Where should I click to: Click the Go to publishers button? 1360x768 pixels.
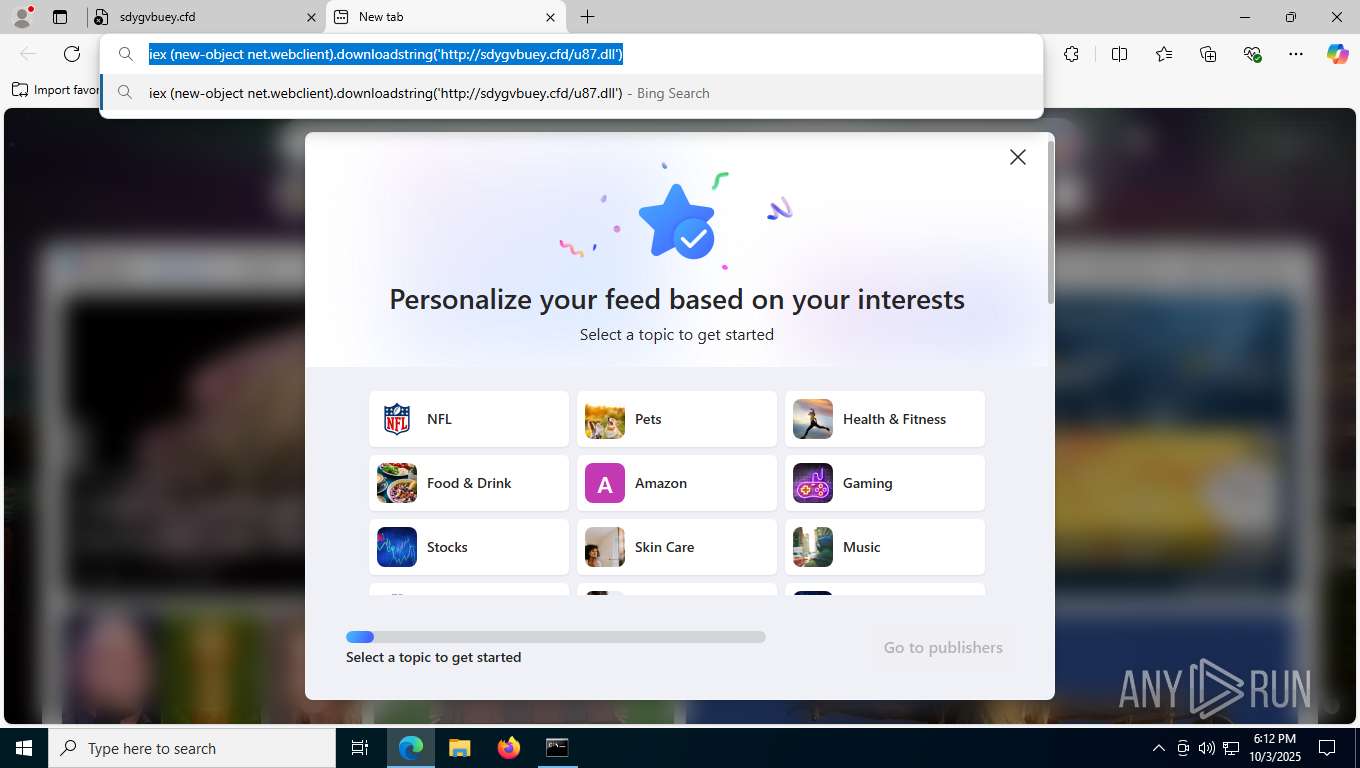[943, 647]
